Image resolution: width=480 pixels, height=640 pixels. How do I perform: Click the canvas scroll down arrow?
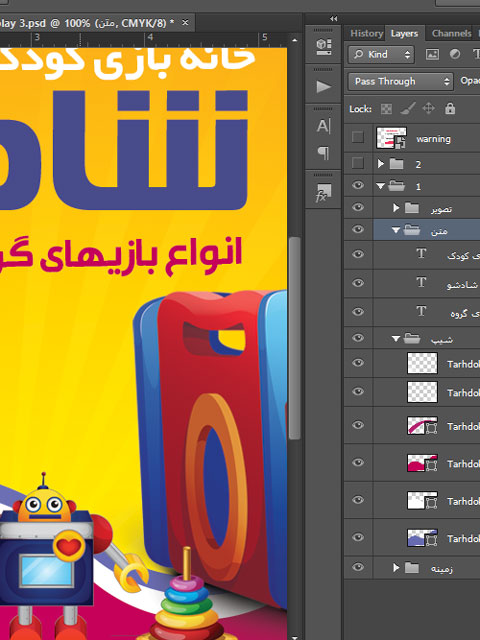tap(295, 636)
